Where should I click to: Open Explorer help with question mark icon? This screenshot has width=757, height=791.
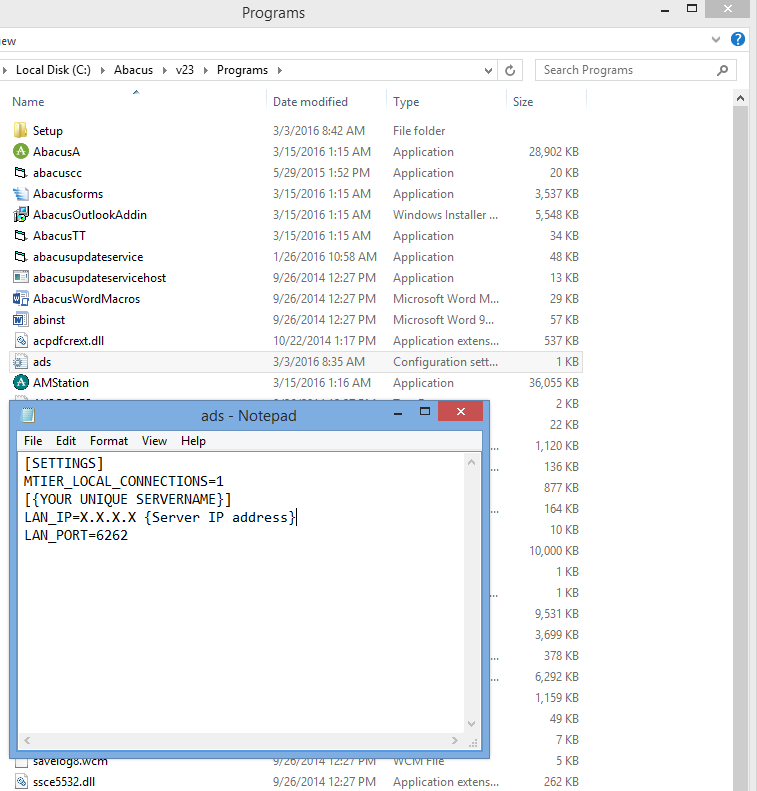(x=737, y=39)
